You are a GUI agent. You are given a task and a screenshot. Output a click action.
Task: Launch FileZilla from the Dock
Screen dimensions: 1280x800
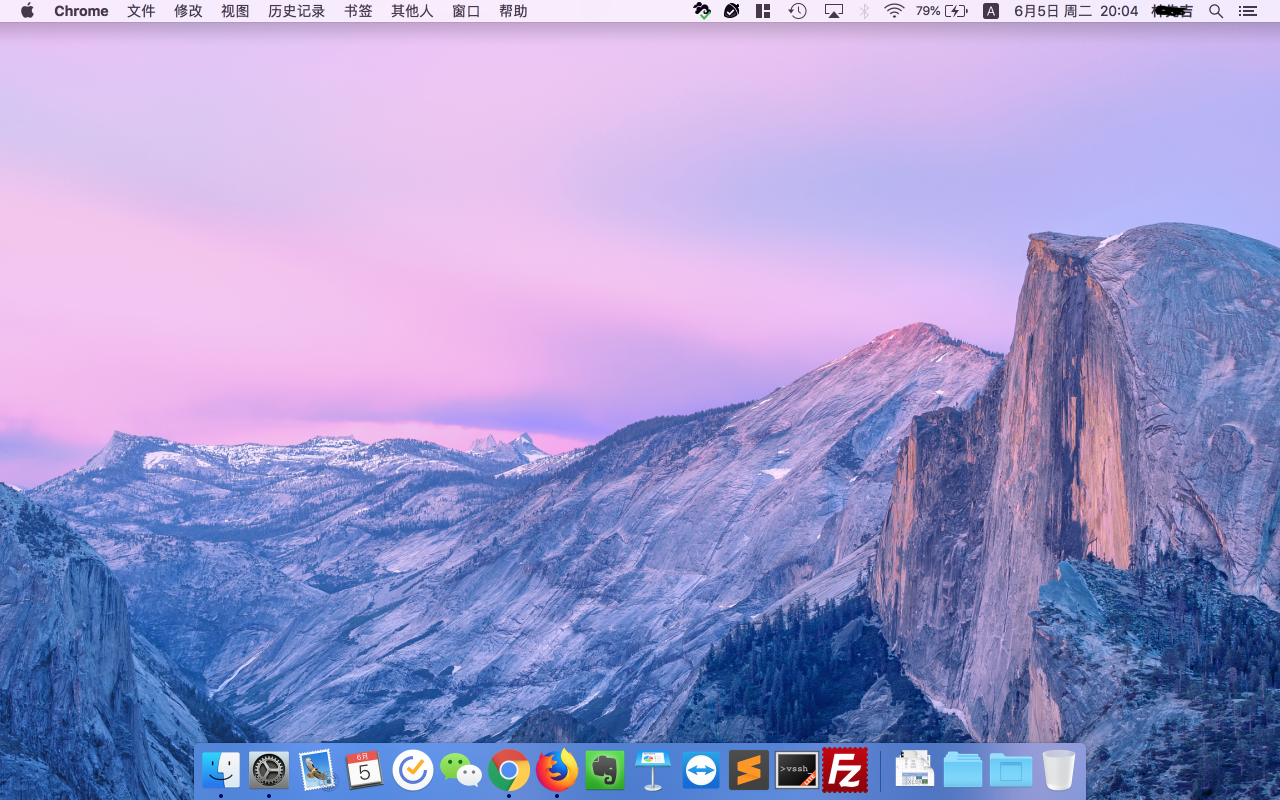845,770
